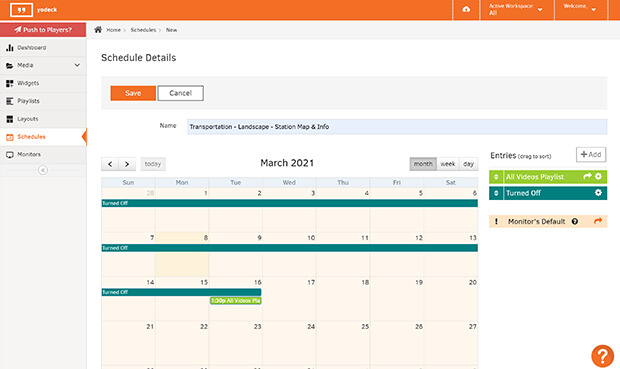
Task: Click the Media folder icon
Action: (x=9, y=66)
